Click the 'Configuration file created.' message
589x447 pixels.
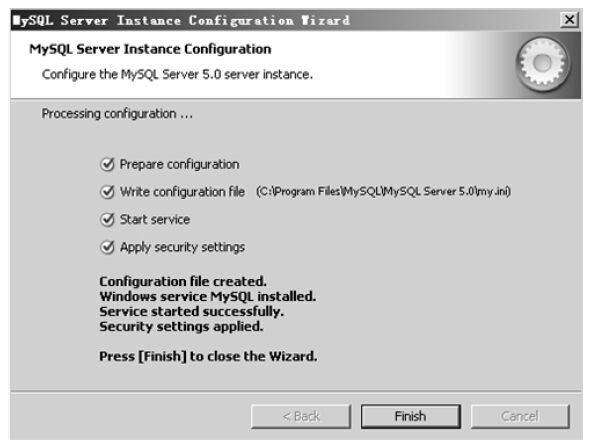(183, 281)
